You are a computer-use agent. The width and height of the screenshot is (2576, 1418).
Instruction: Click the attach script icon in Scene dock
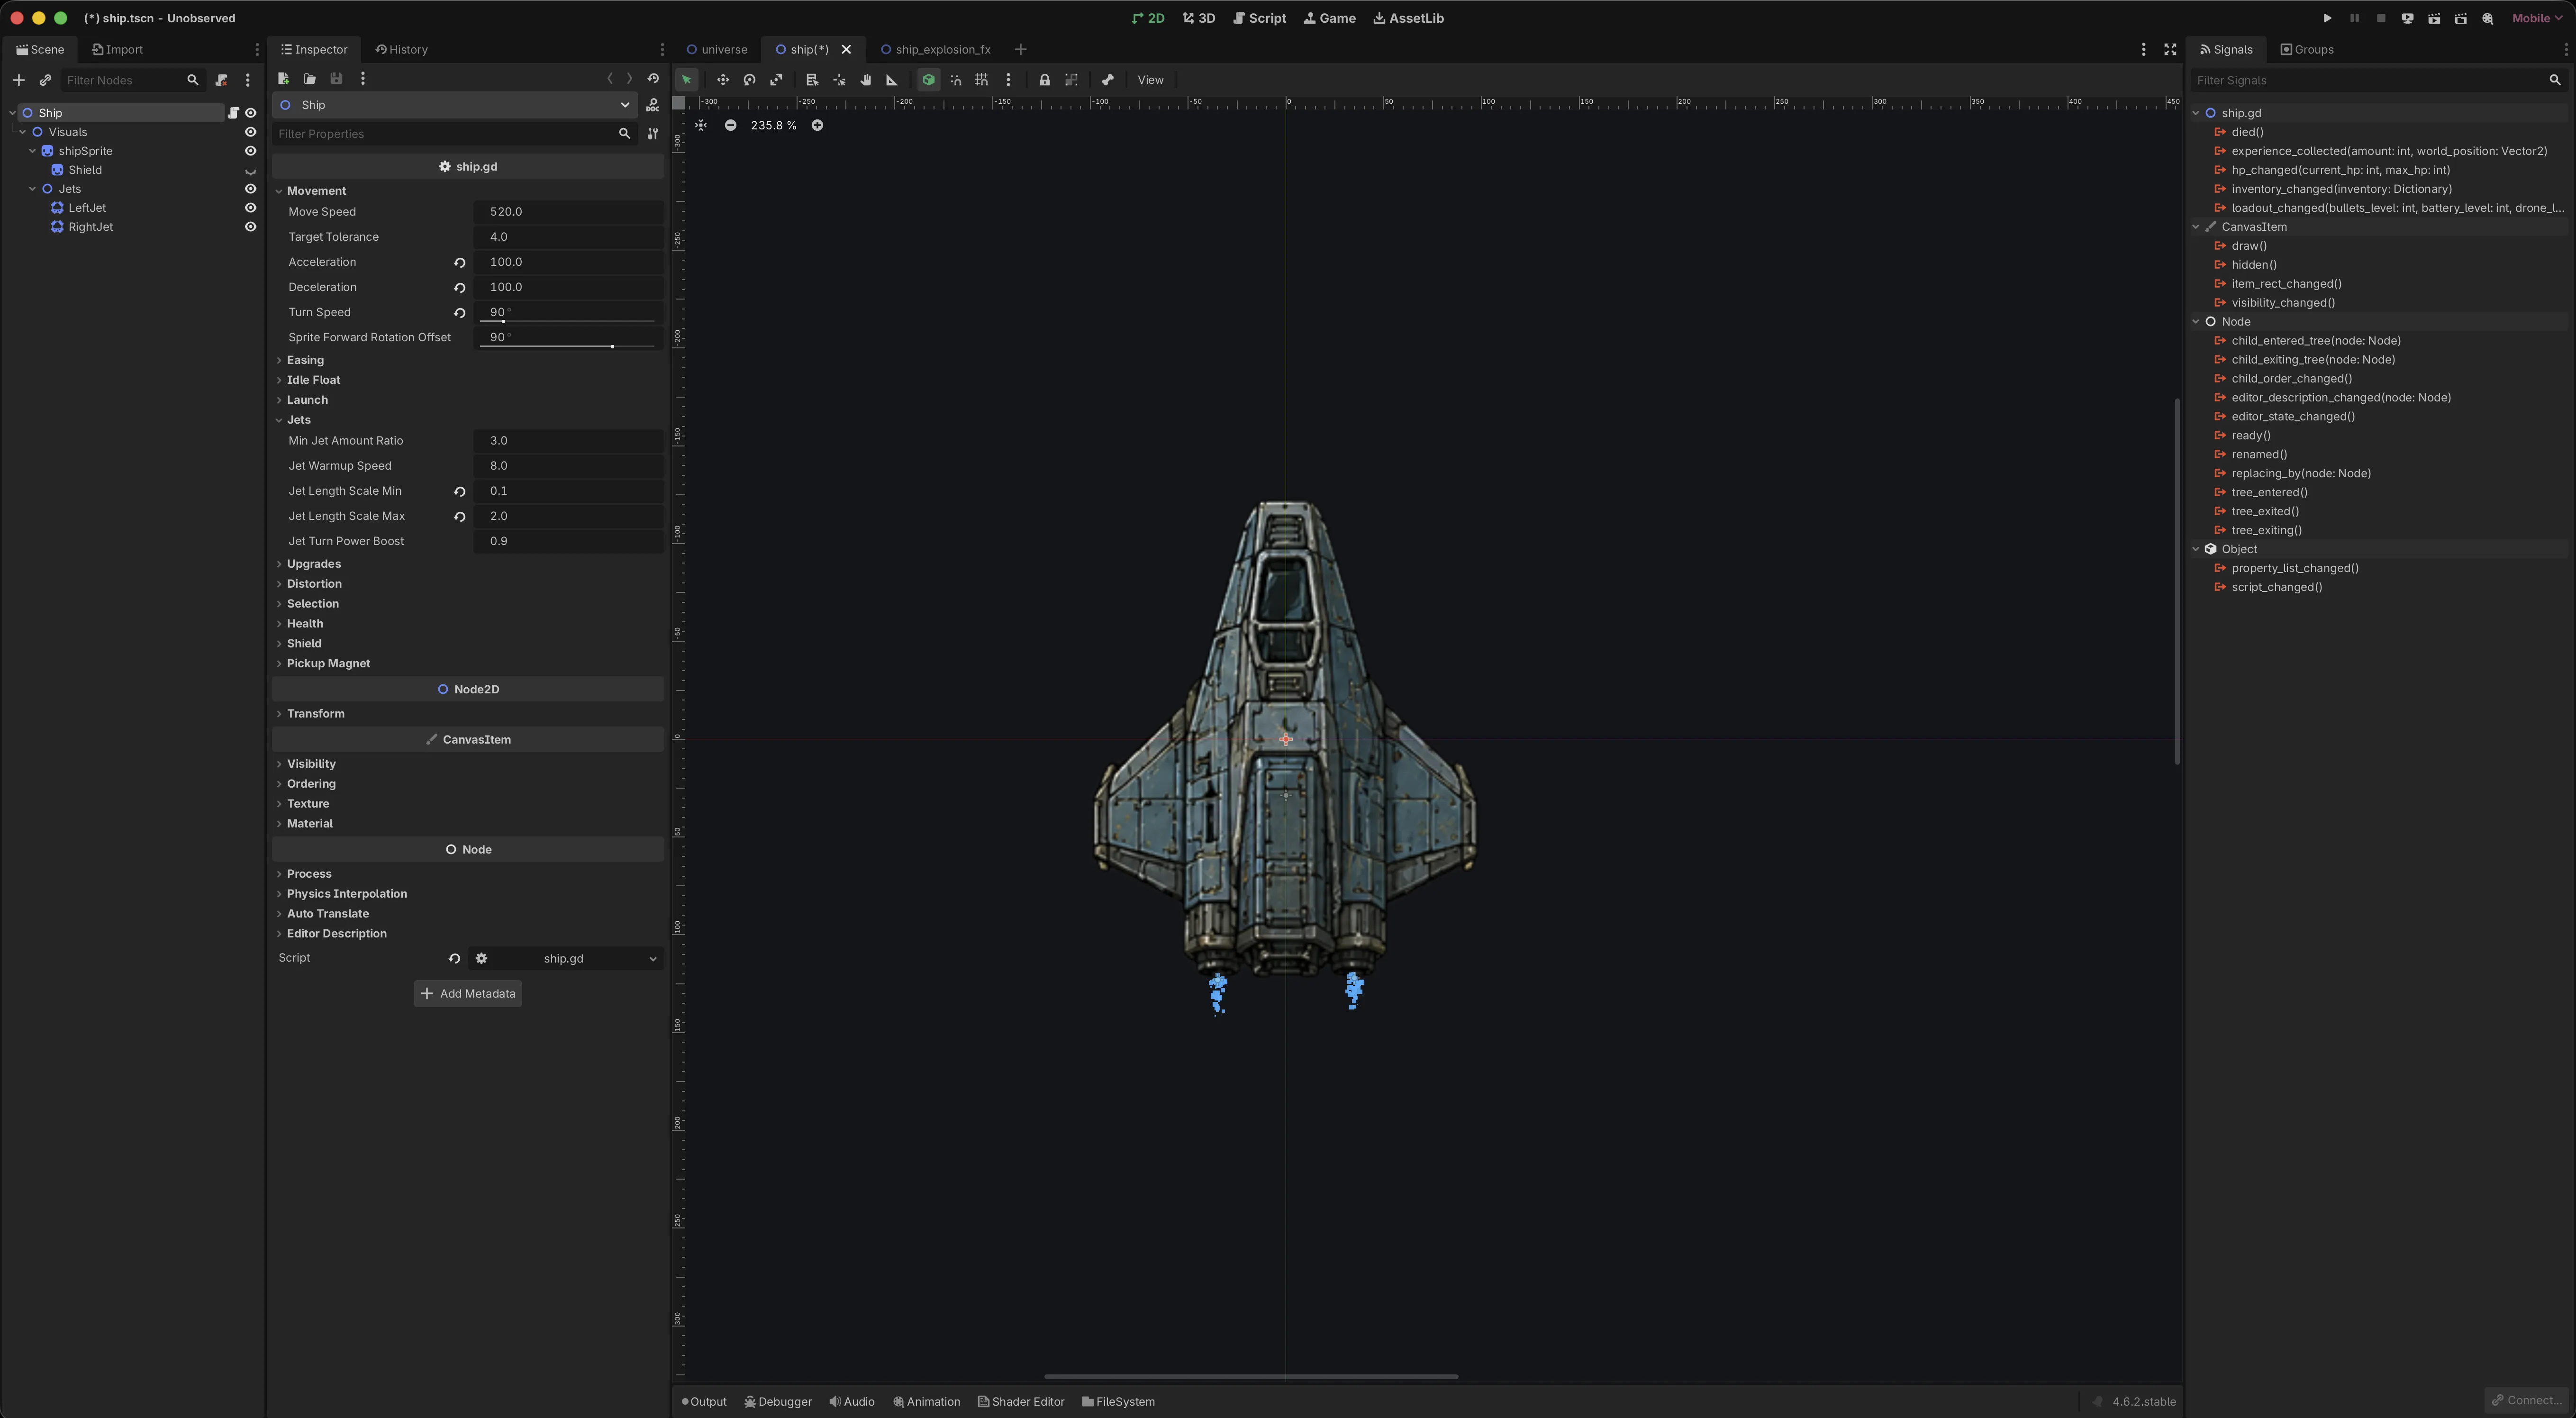tap(222, 80)
